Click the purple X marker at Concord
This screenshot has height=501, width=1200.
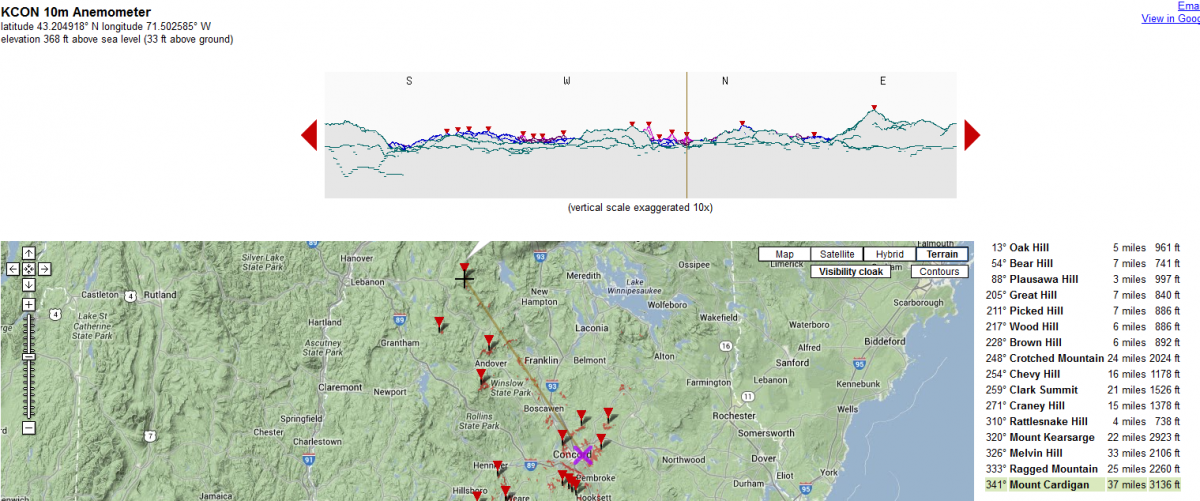(583, 457)
